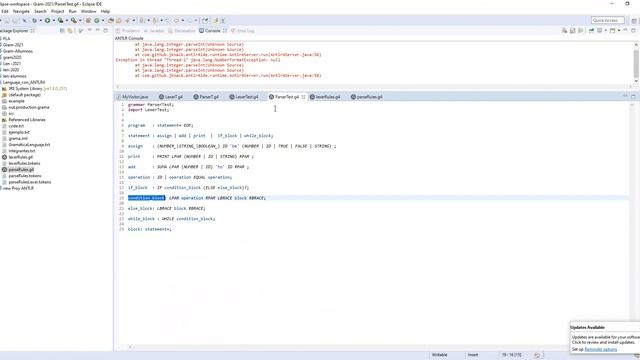Open the Navigate menu
This screenshot has width=640, height=360.
pyautogui.click(x=21, y=11)
